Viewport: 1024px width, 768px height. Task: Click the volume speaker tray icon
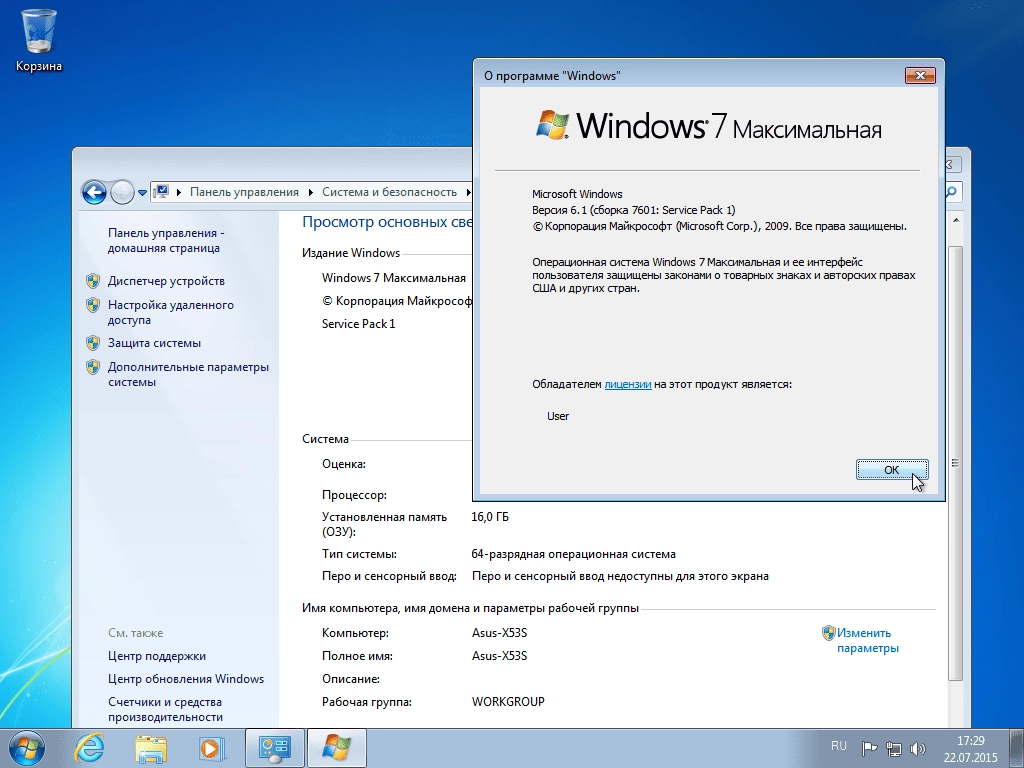click(x=918, y=748)
